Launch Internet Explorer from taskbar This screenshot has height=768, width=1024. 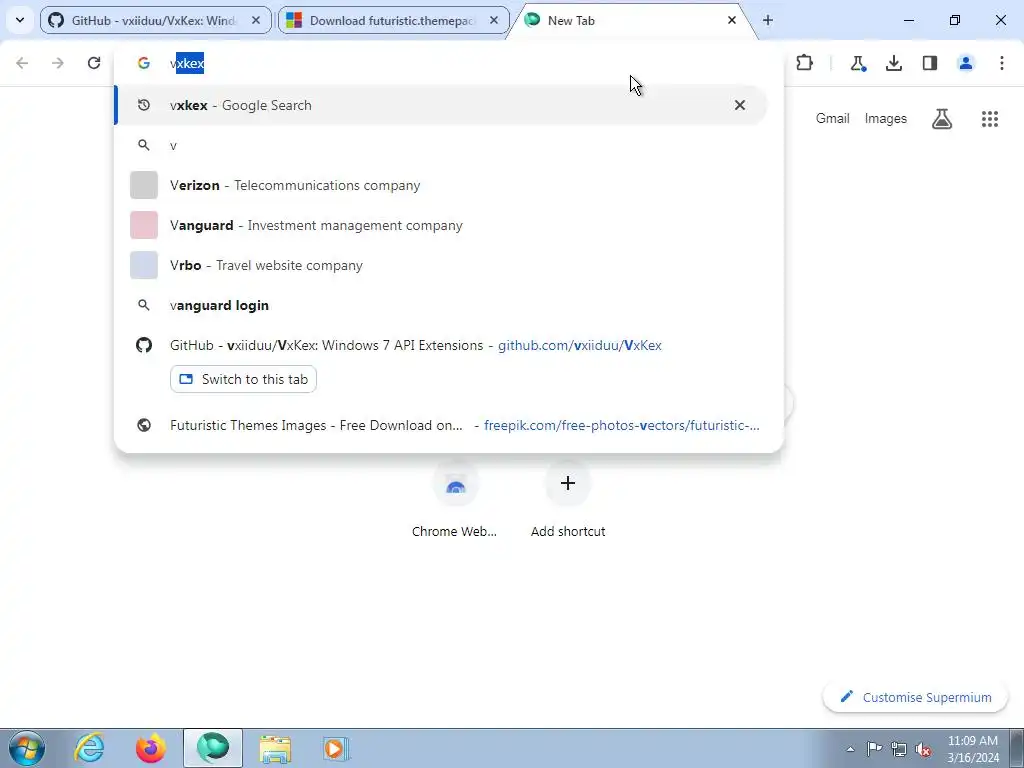89,748
